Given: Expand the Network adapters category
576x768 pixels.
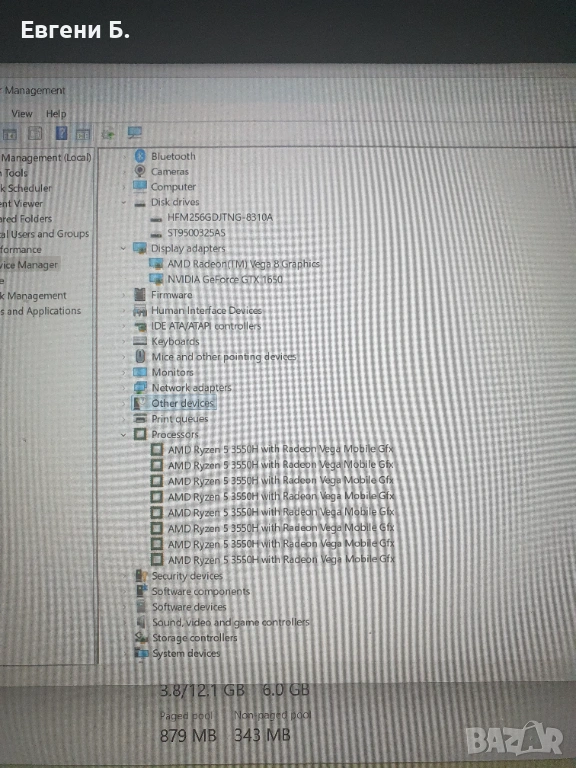Looking at the screenshot, I should coord(123,387).
